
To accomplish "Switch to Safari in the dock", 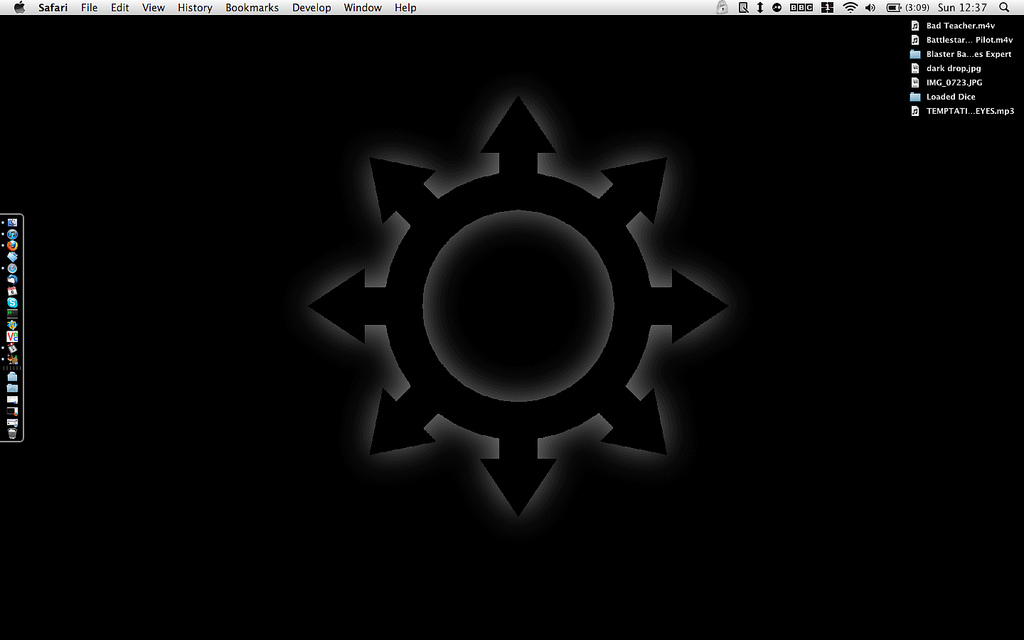I will (x=12, y=268).
